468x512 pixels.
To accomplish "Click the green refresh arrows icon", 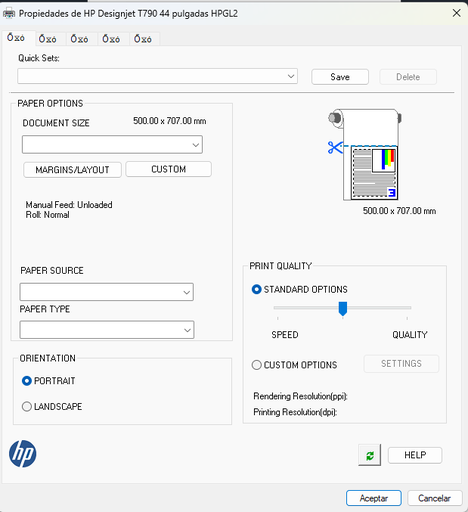I will click(369, 455).
